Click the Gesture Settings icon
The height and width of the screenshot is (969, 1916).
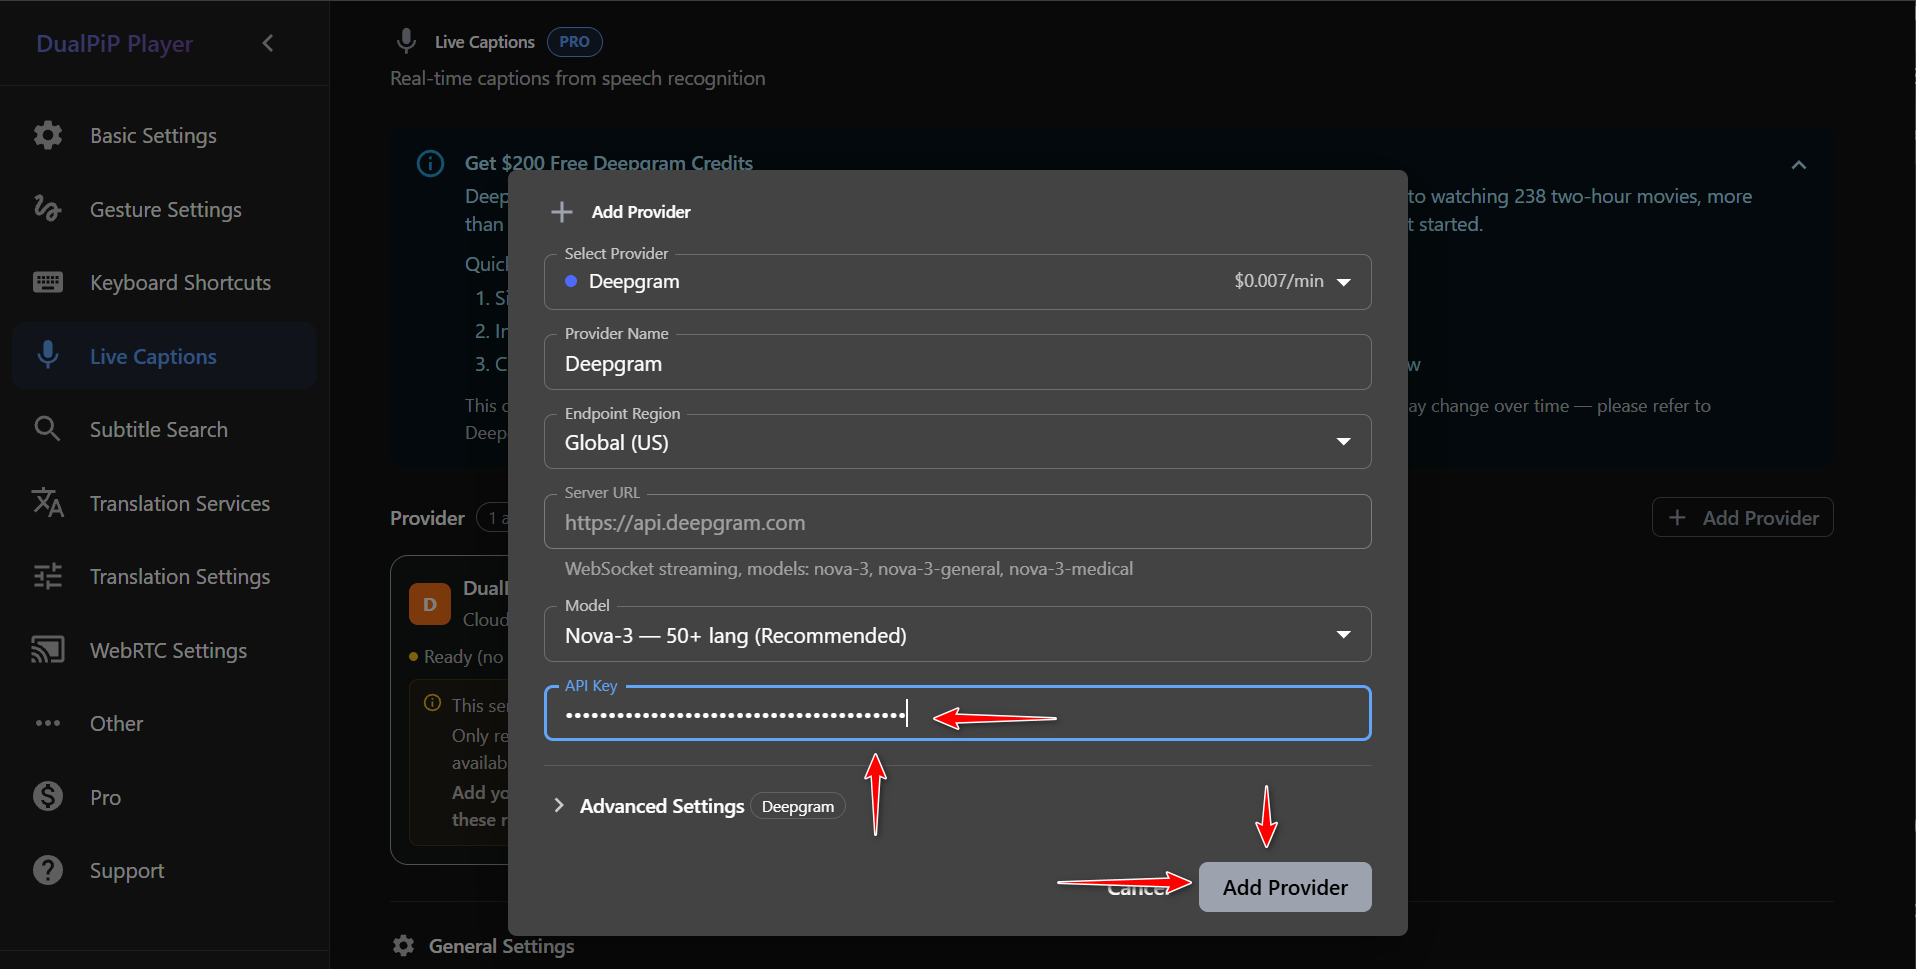(x=48, y=208)
